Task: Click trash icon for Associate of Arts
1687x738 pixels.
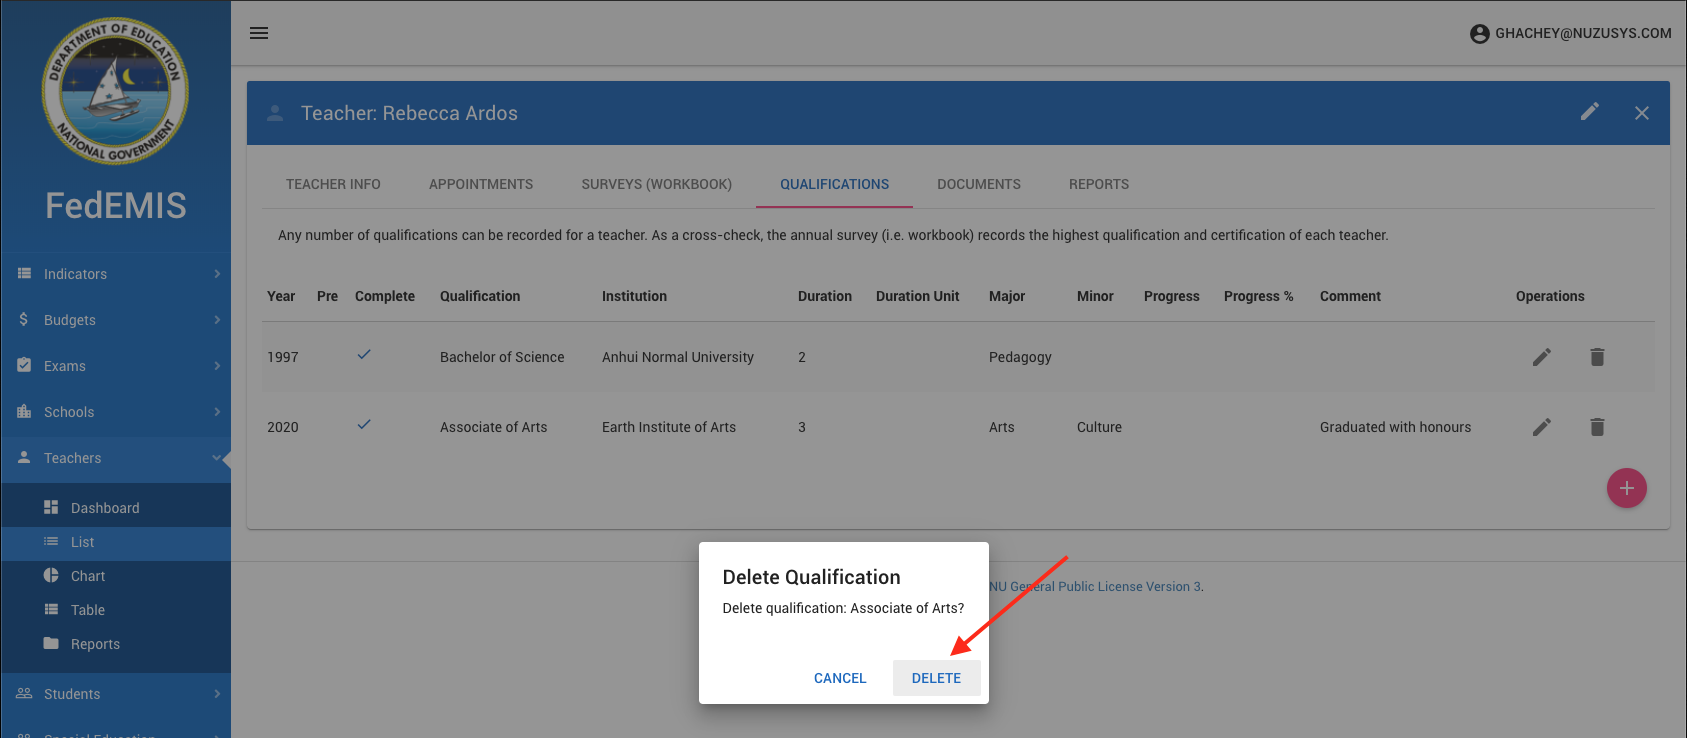Action: click(x=1597, y=427)
